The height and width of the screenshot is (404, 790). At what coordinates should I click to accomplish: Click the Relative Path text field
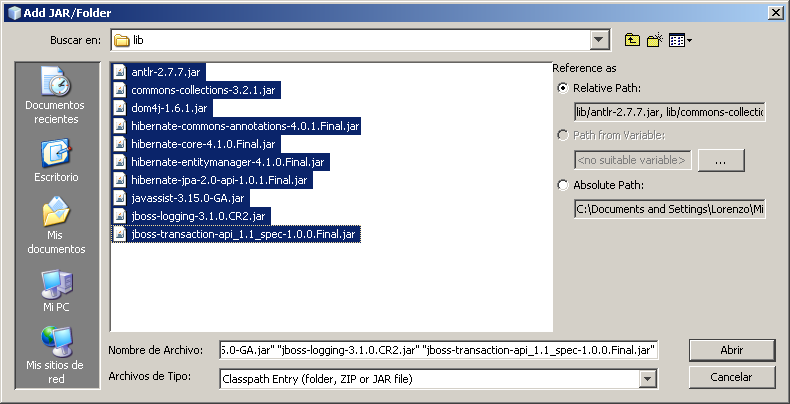pyautogui.click(x=669, y=112)
